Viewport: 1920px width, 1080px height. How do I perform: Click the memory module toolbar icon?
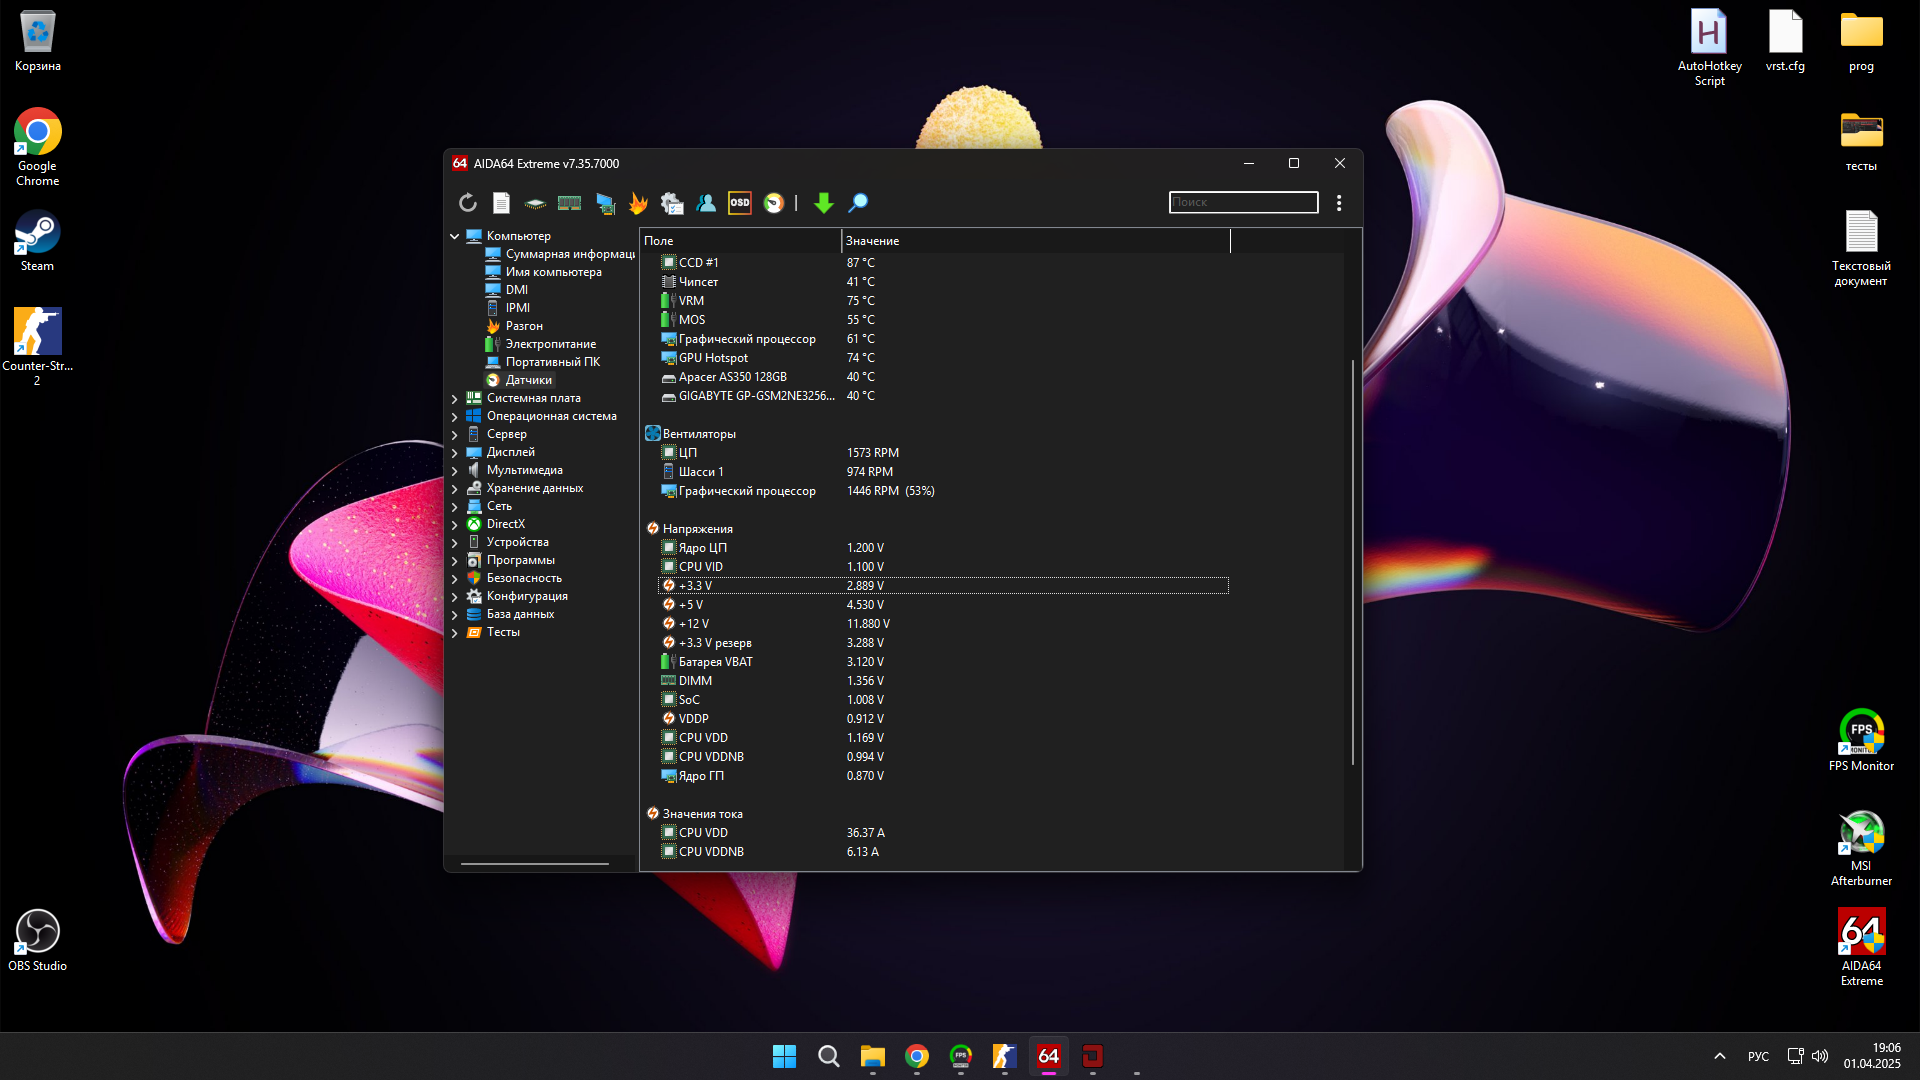tap(570, 203)
